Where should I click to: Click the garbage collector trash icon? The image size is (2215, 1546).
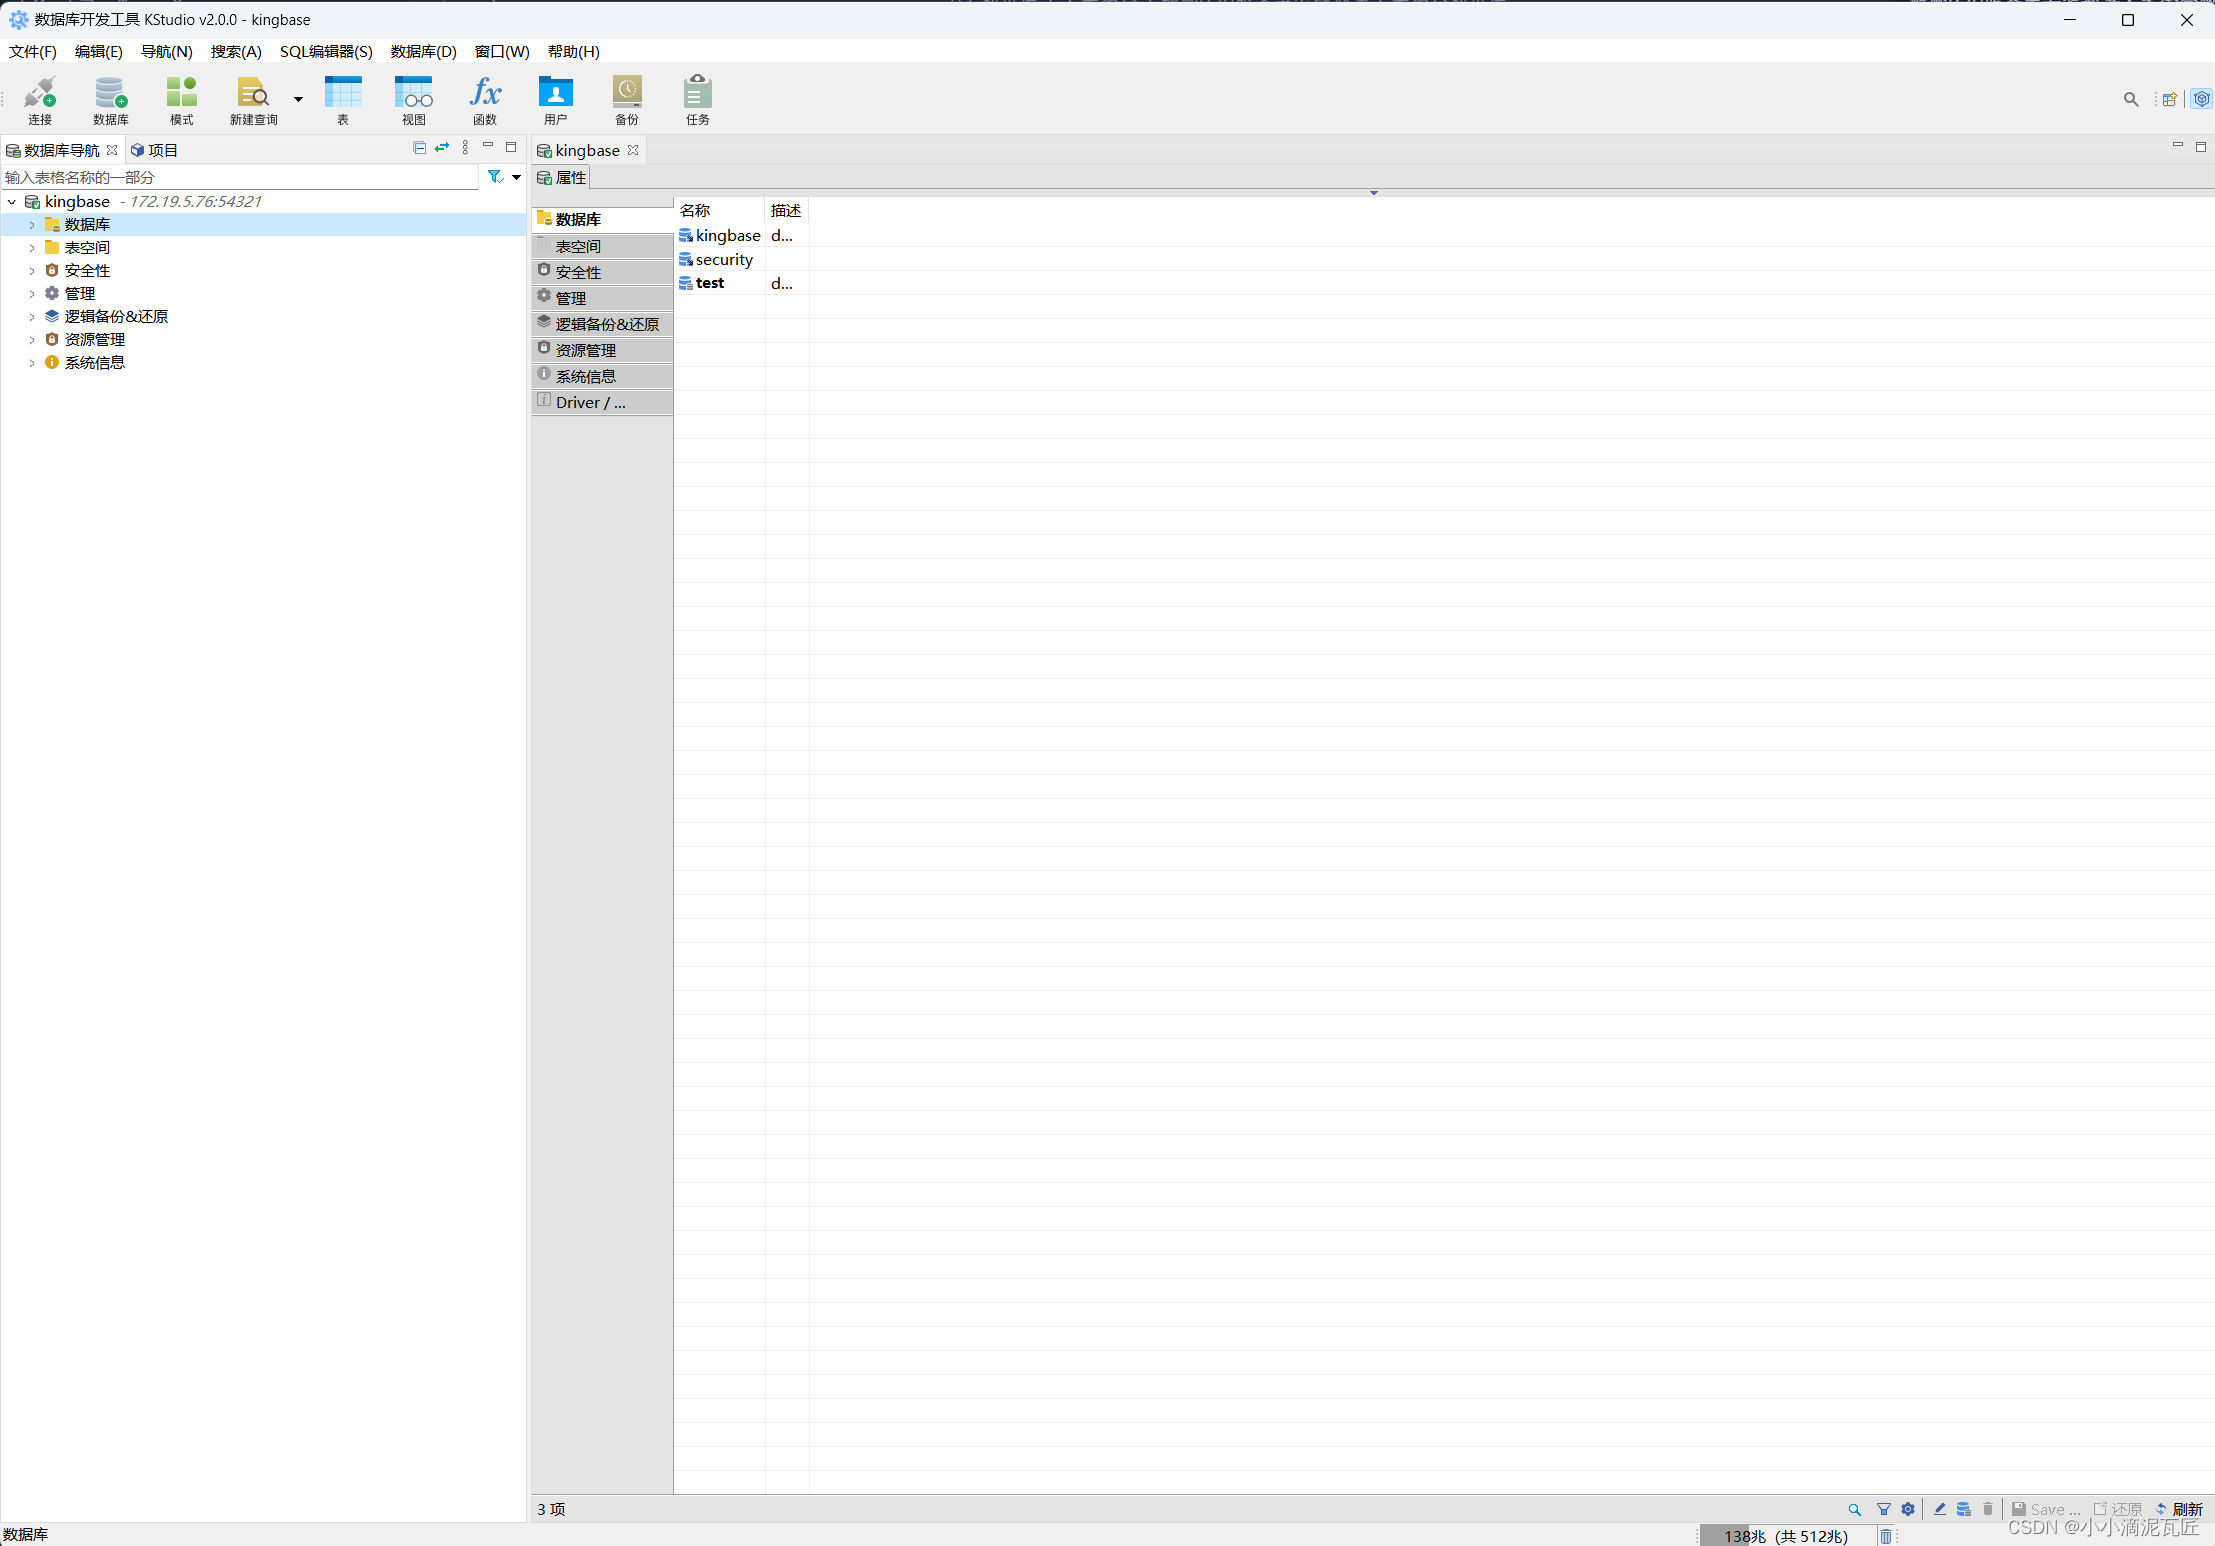(1886, 1536)
